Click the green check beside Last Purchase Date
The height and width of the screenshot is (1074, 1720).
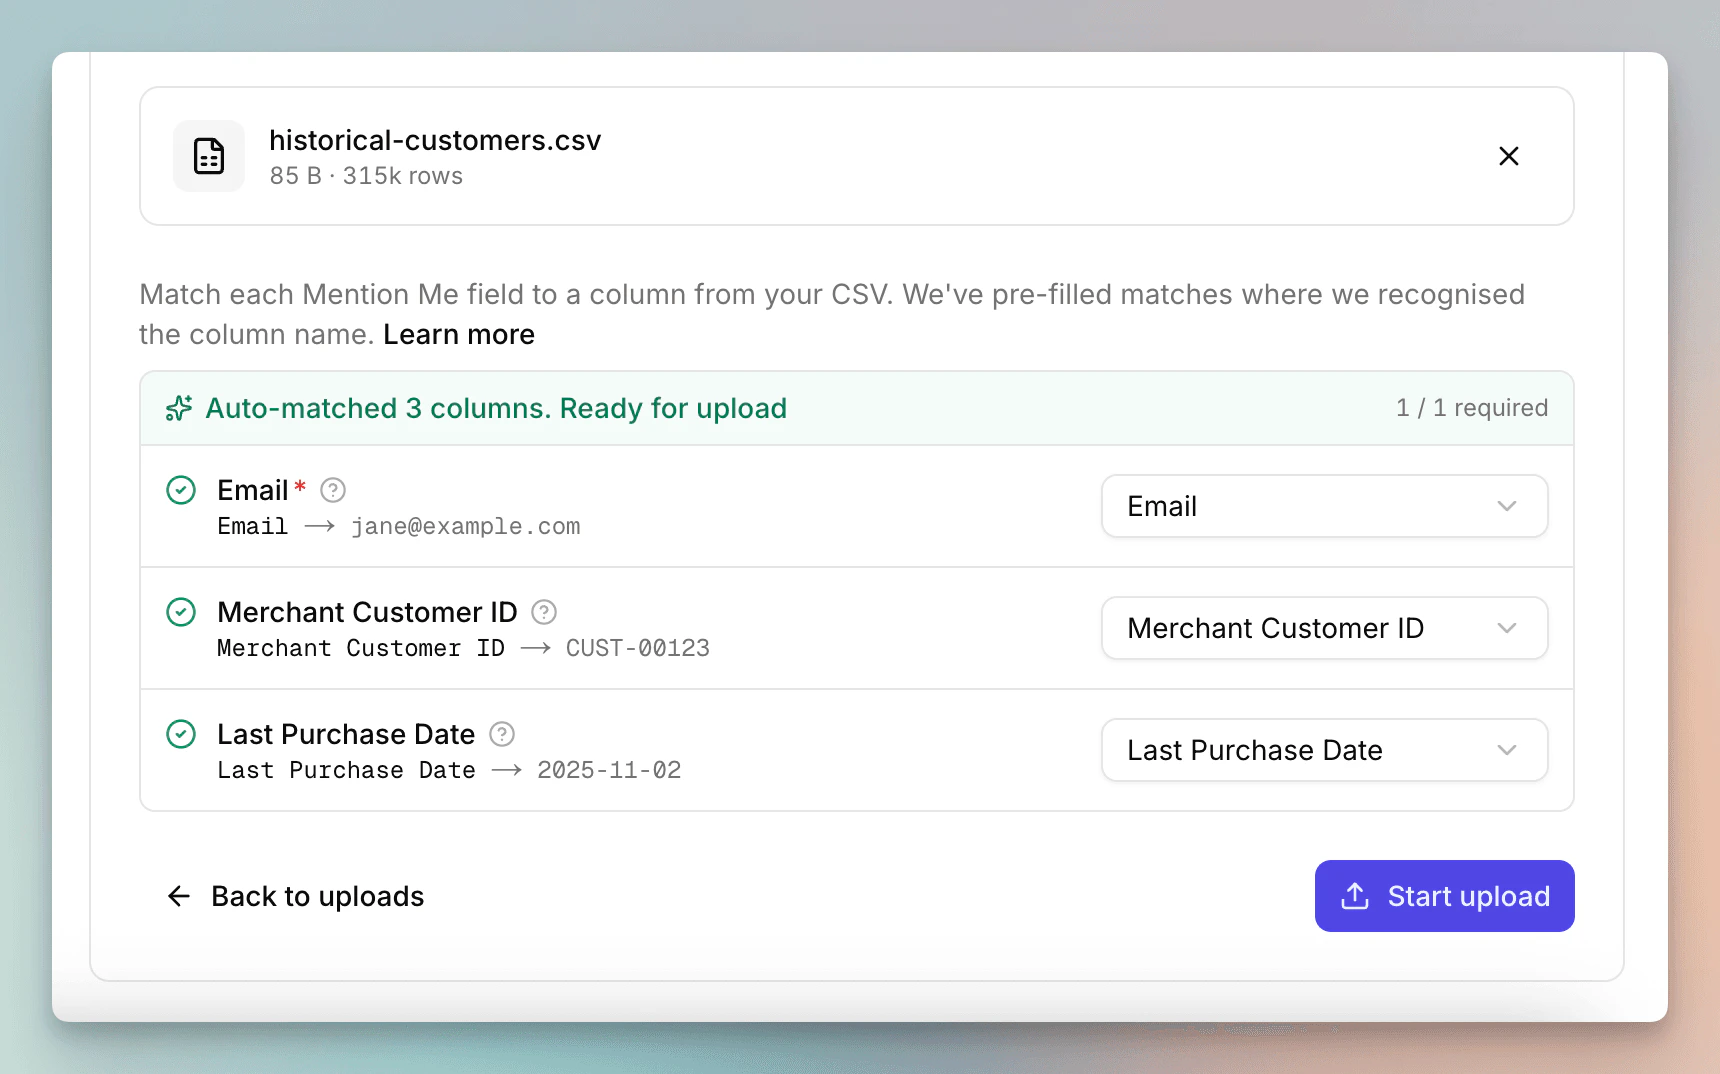pyautogui.click(x=181, y=734)
